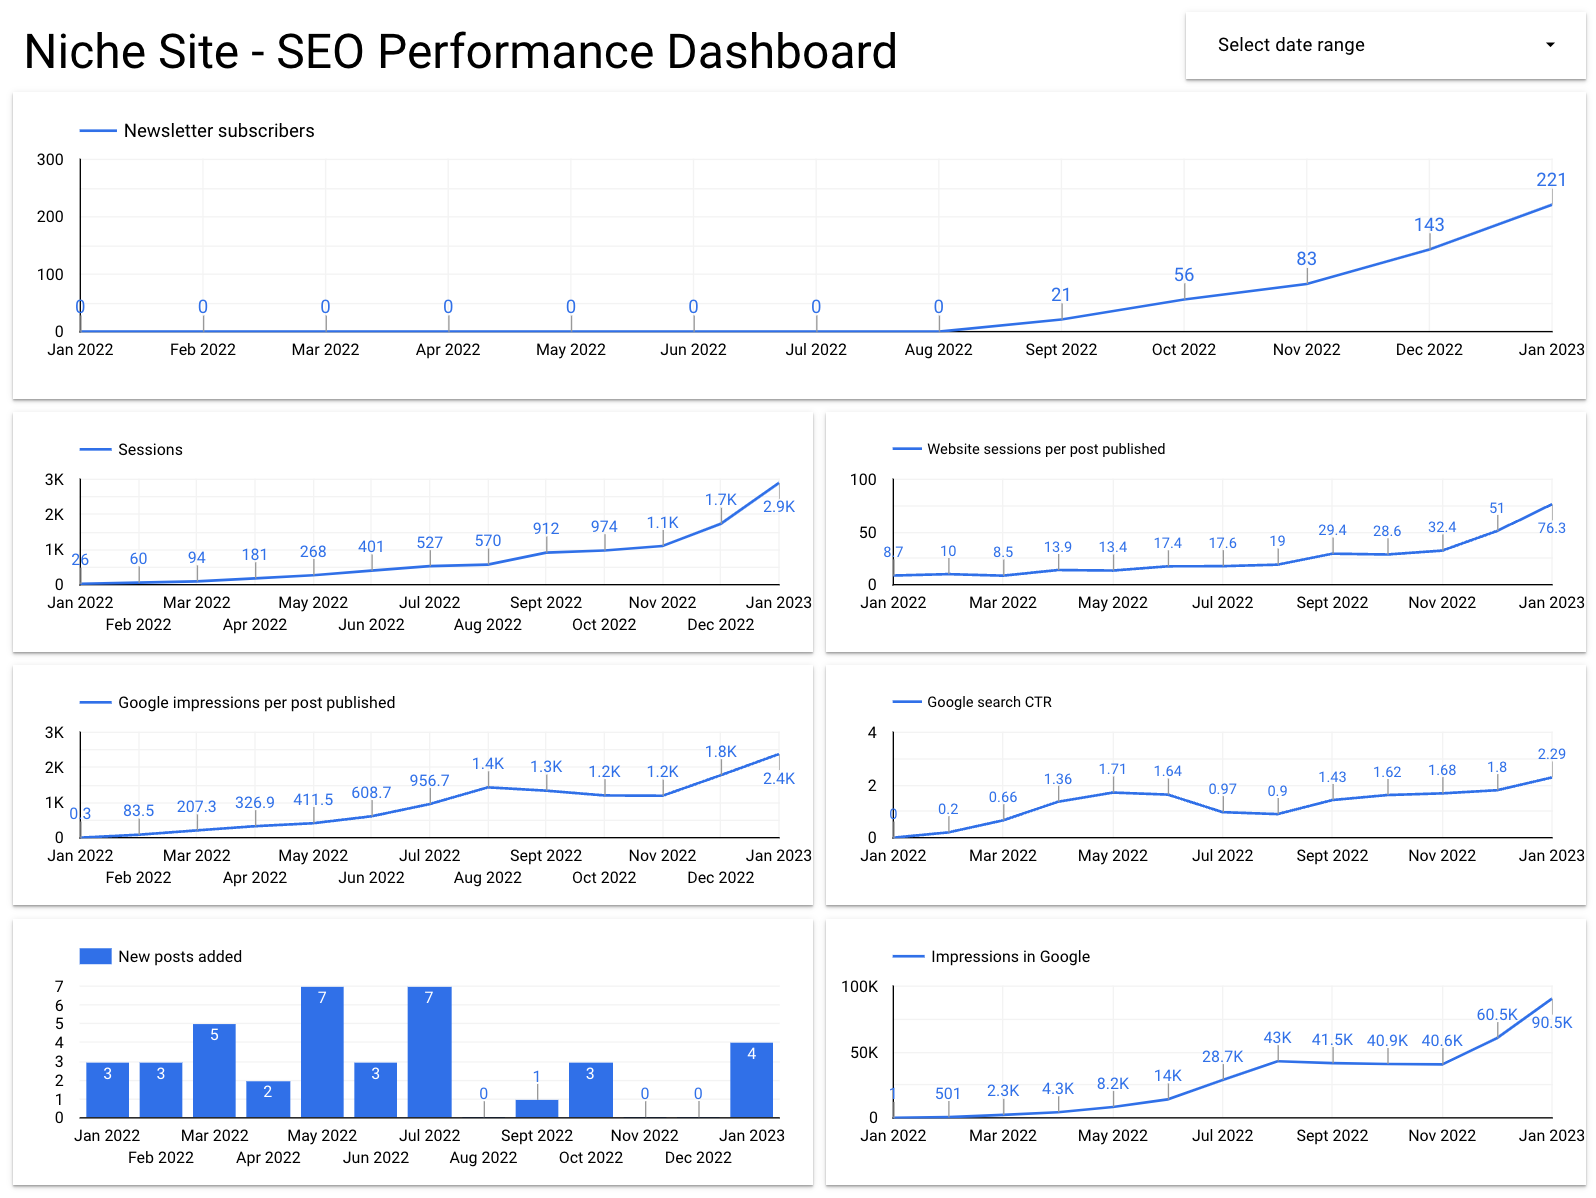The width and height of the screenshot is (1596, 1198).
Task: Click the 0.97 data label in CTR chart
Action: pos(1223,789)
